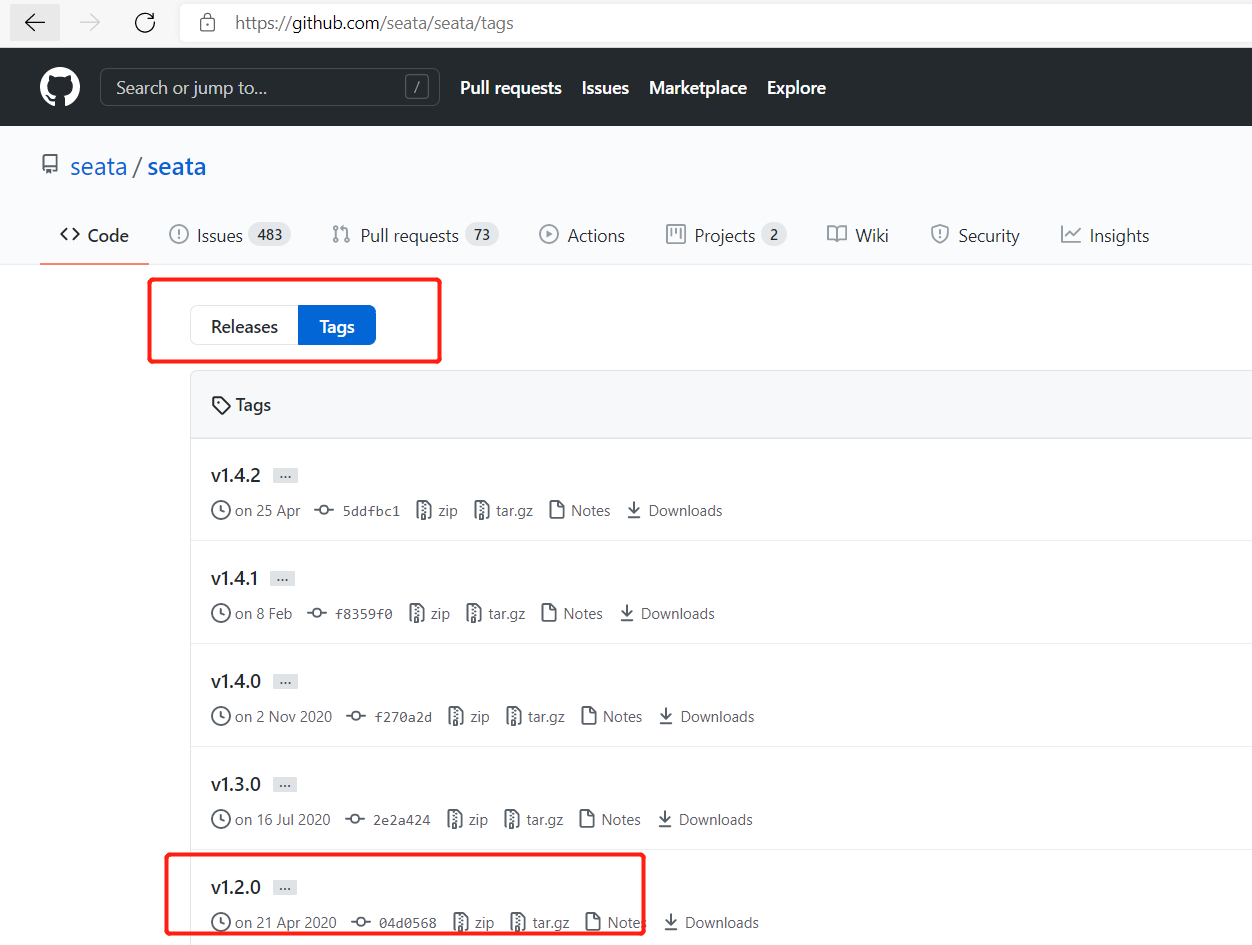This screenshot has height=945, width=1252.
Task: Open Marketplace in top navigation
Action: click(x=698, y=88)
